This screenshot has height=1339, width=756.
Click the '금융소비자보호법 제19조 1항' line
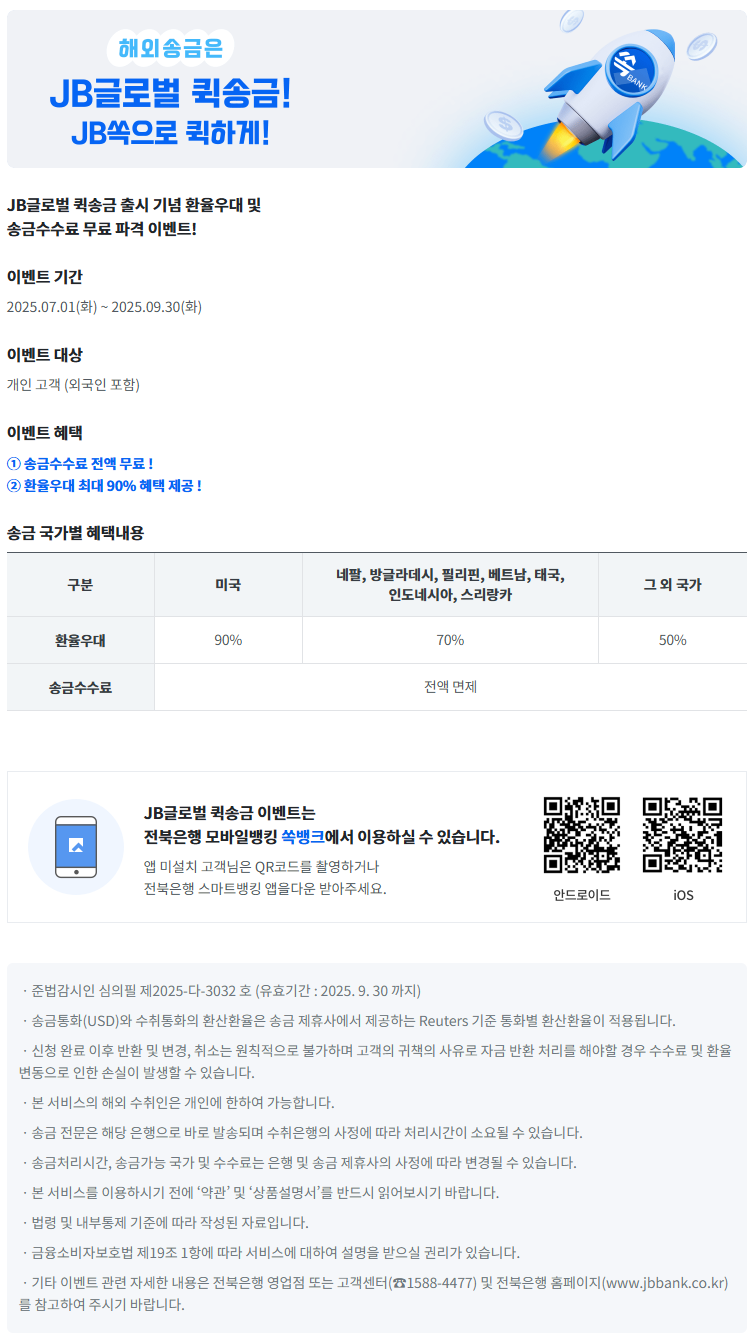(x=269, y=1253)
